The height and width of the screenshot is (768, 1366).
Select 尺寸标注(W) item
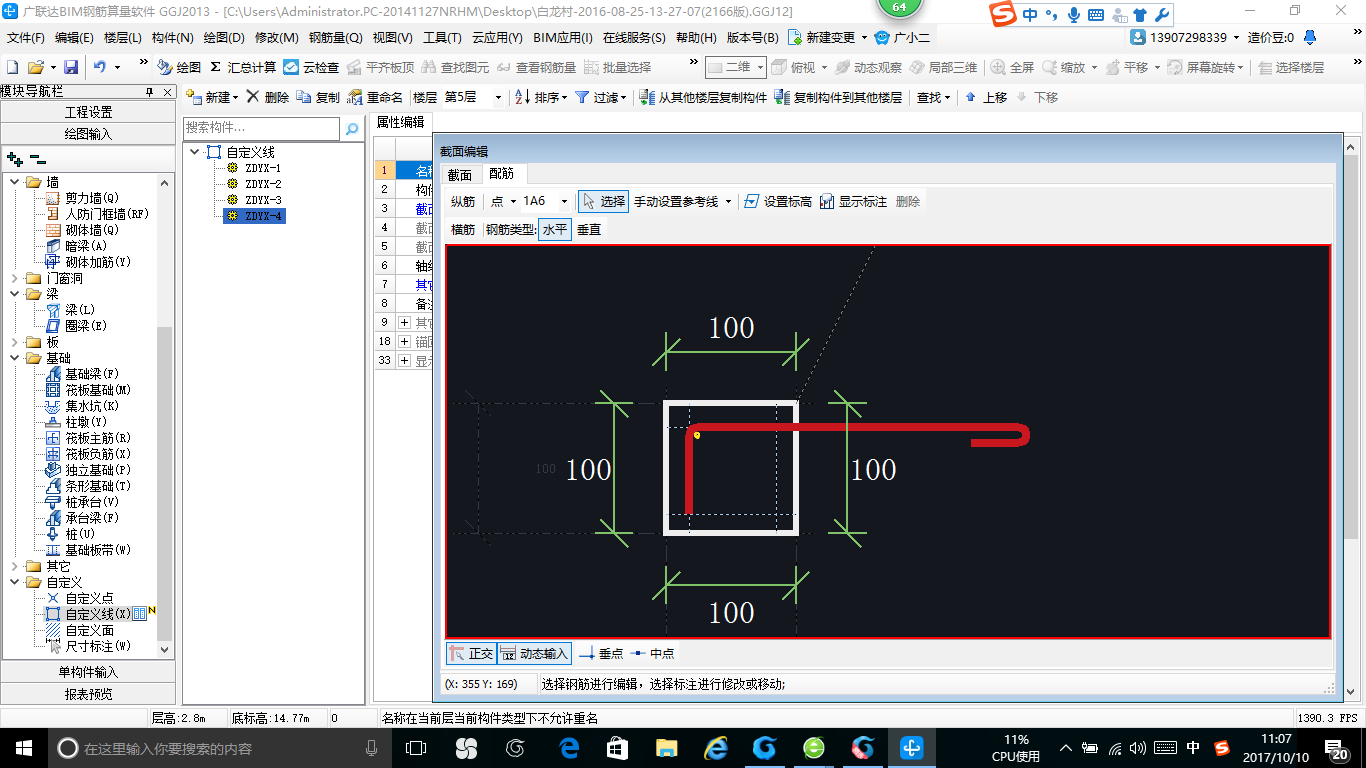pos(88,646)
